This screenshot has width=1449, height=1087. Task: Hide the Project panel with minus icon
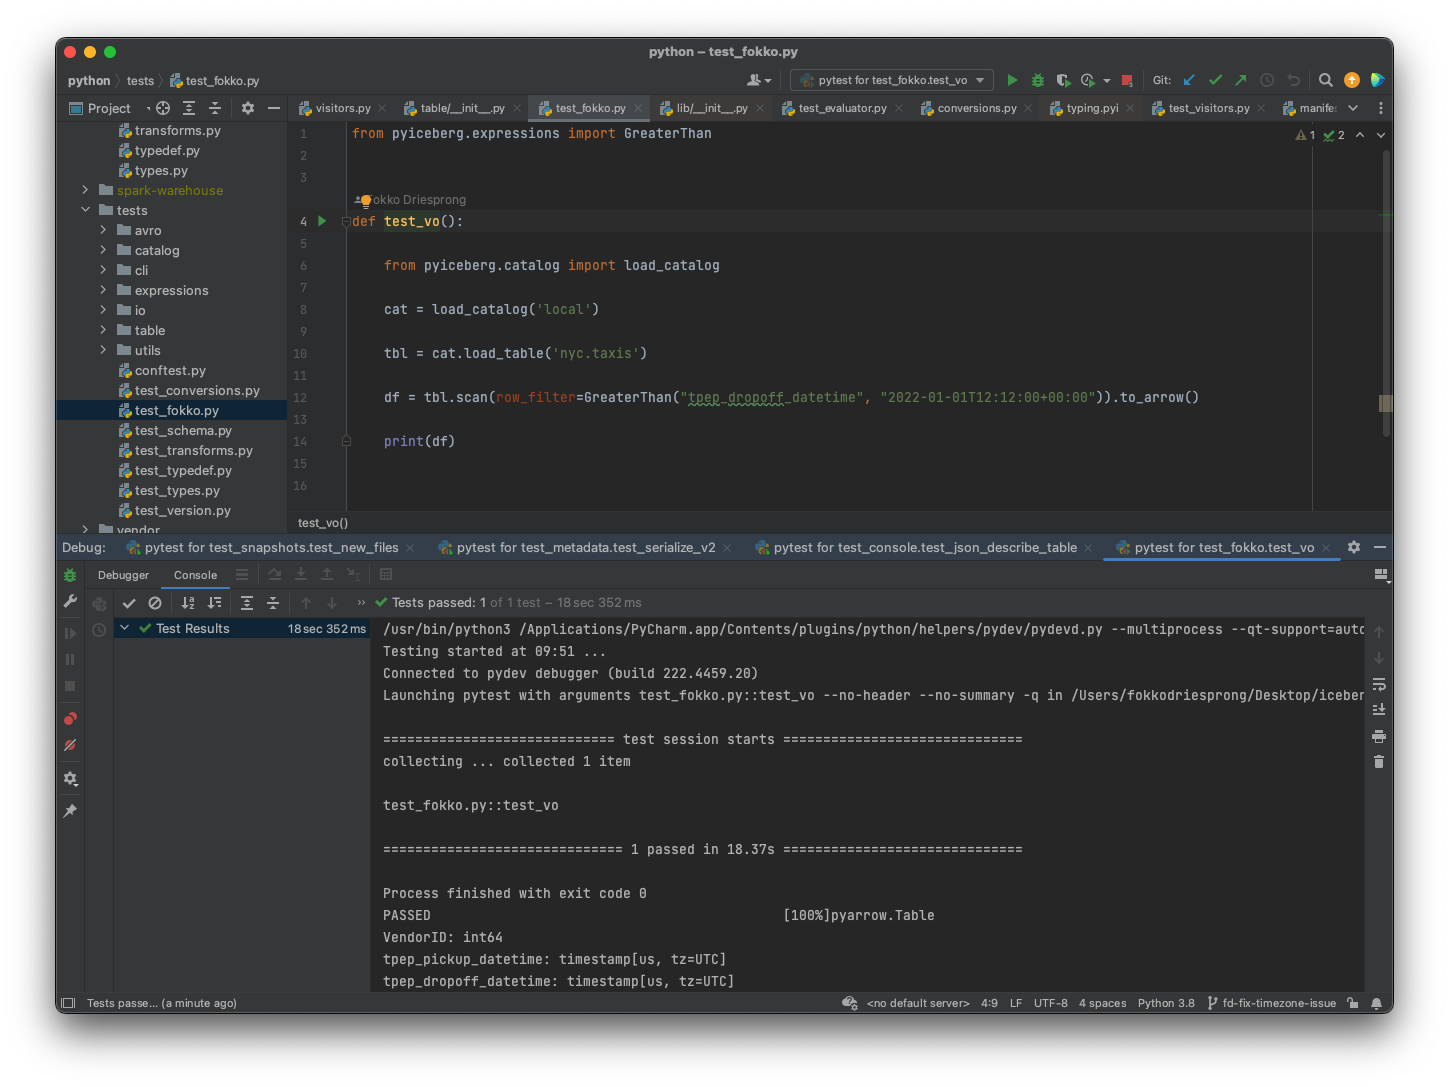click(x=274, y=108)
